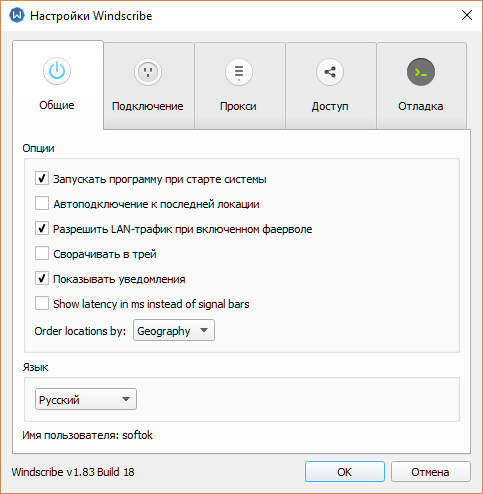Click the Отмена button

coord(430,472)
